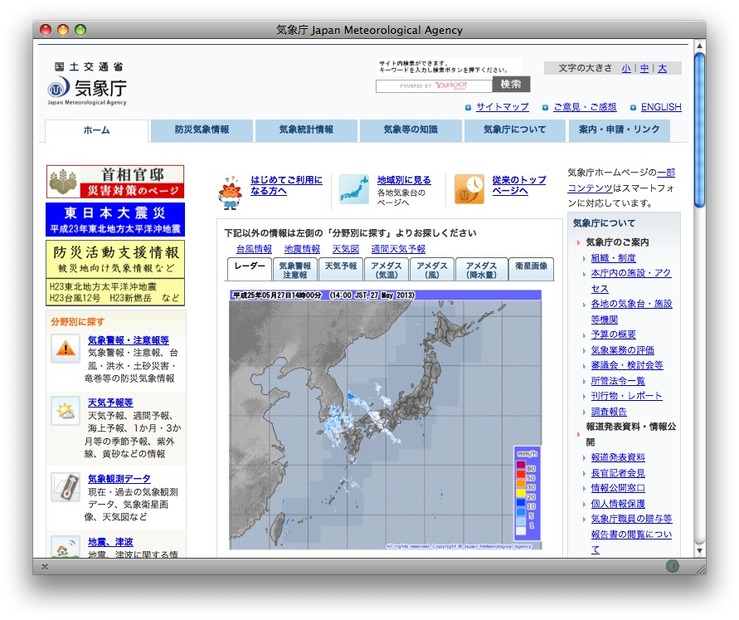Open the 個人情報保護 sidebar link
Viewport: 739px width, 620px height.
click(618, 504)
